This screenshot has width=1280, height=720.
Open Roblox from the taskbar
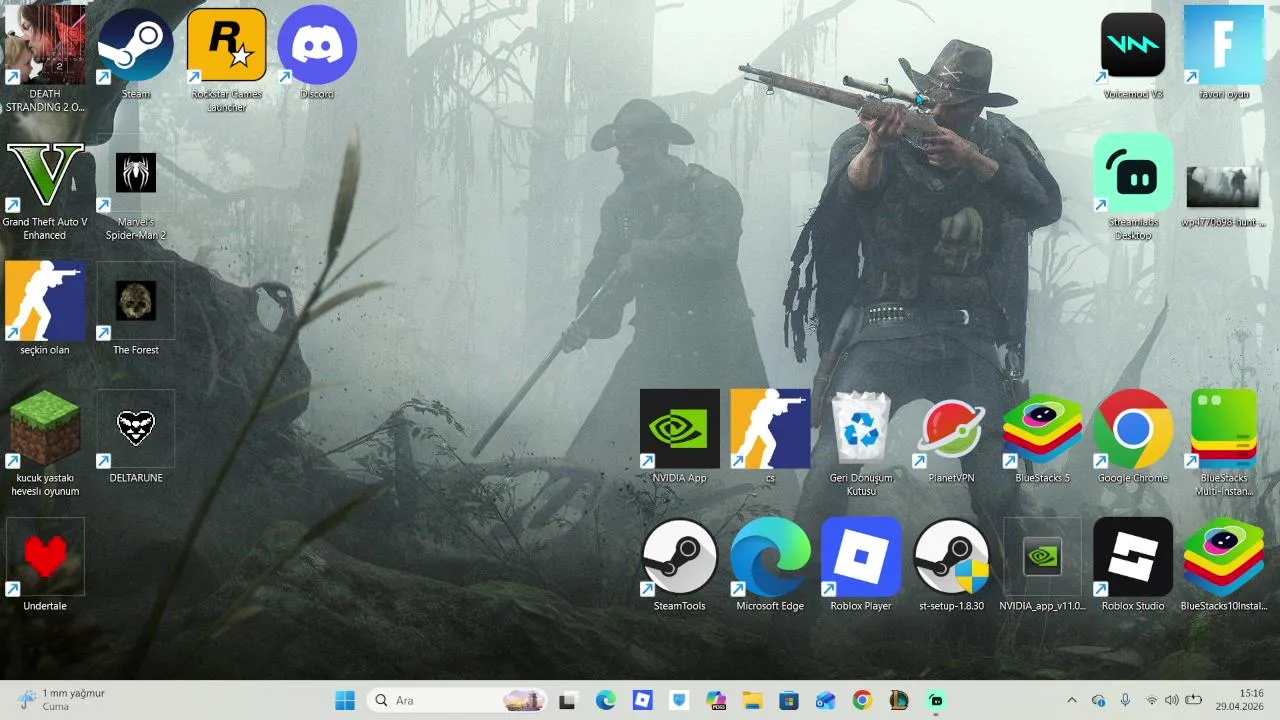pos(643,700)
